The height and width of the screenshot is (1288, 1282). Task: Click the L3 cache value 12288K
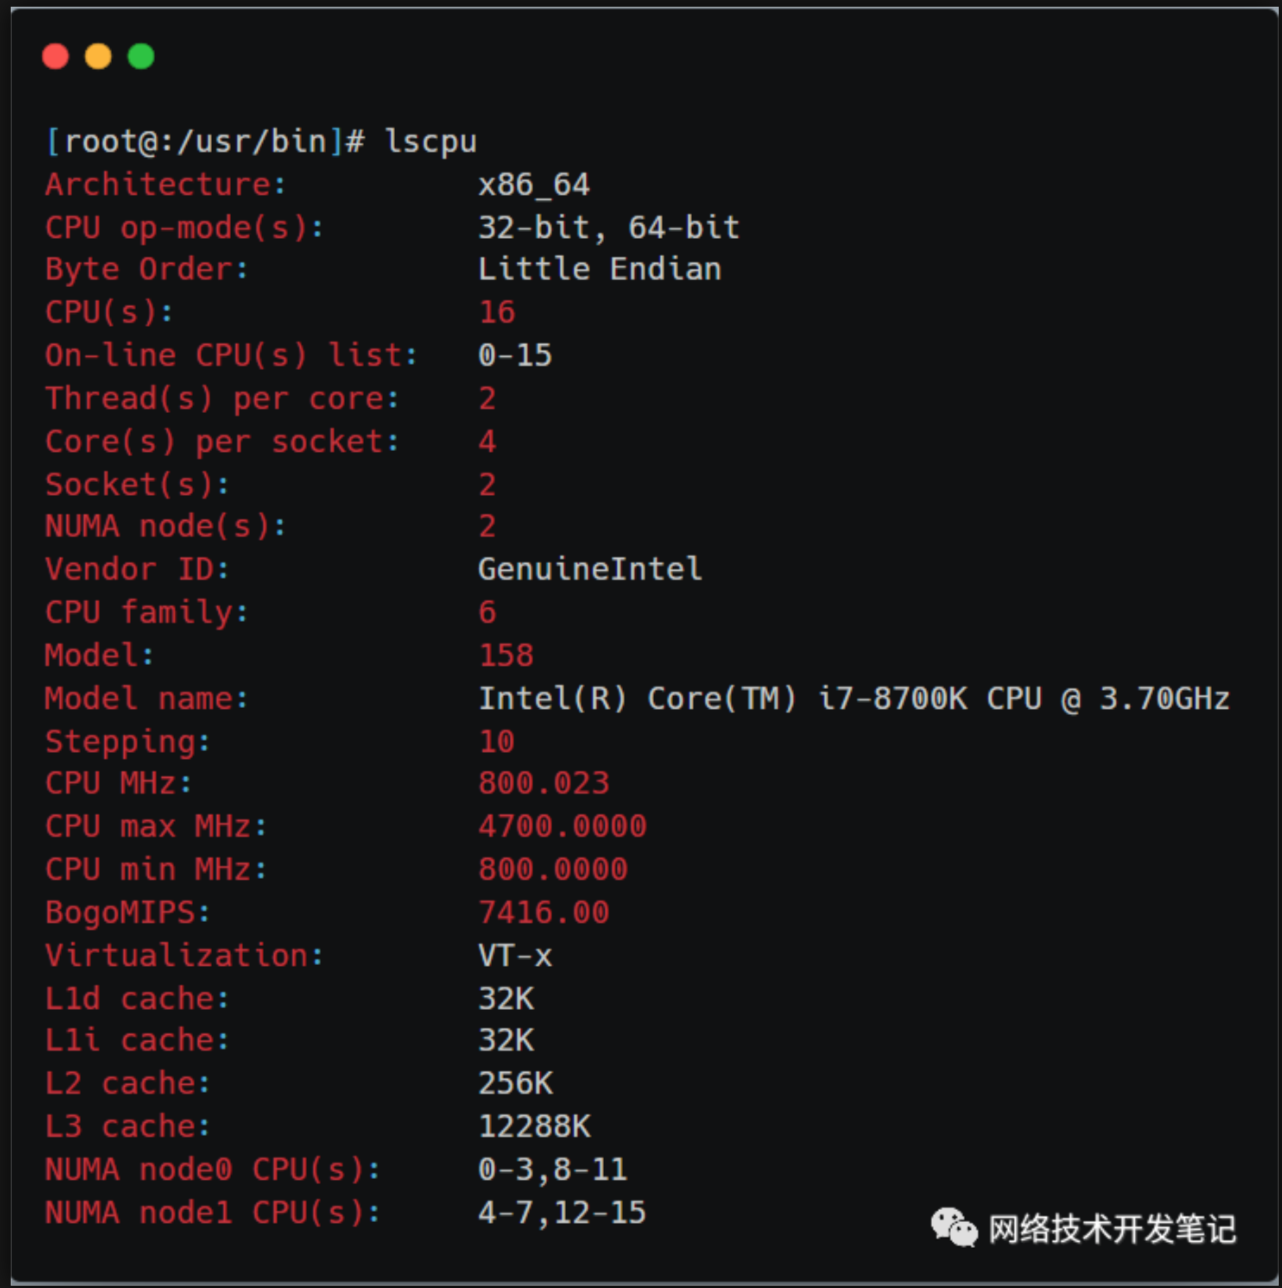pos(534,1127)
